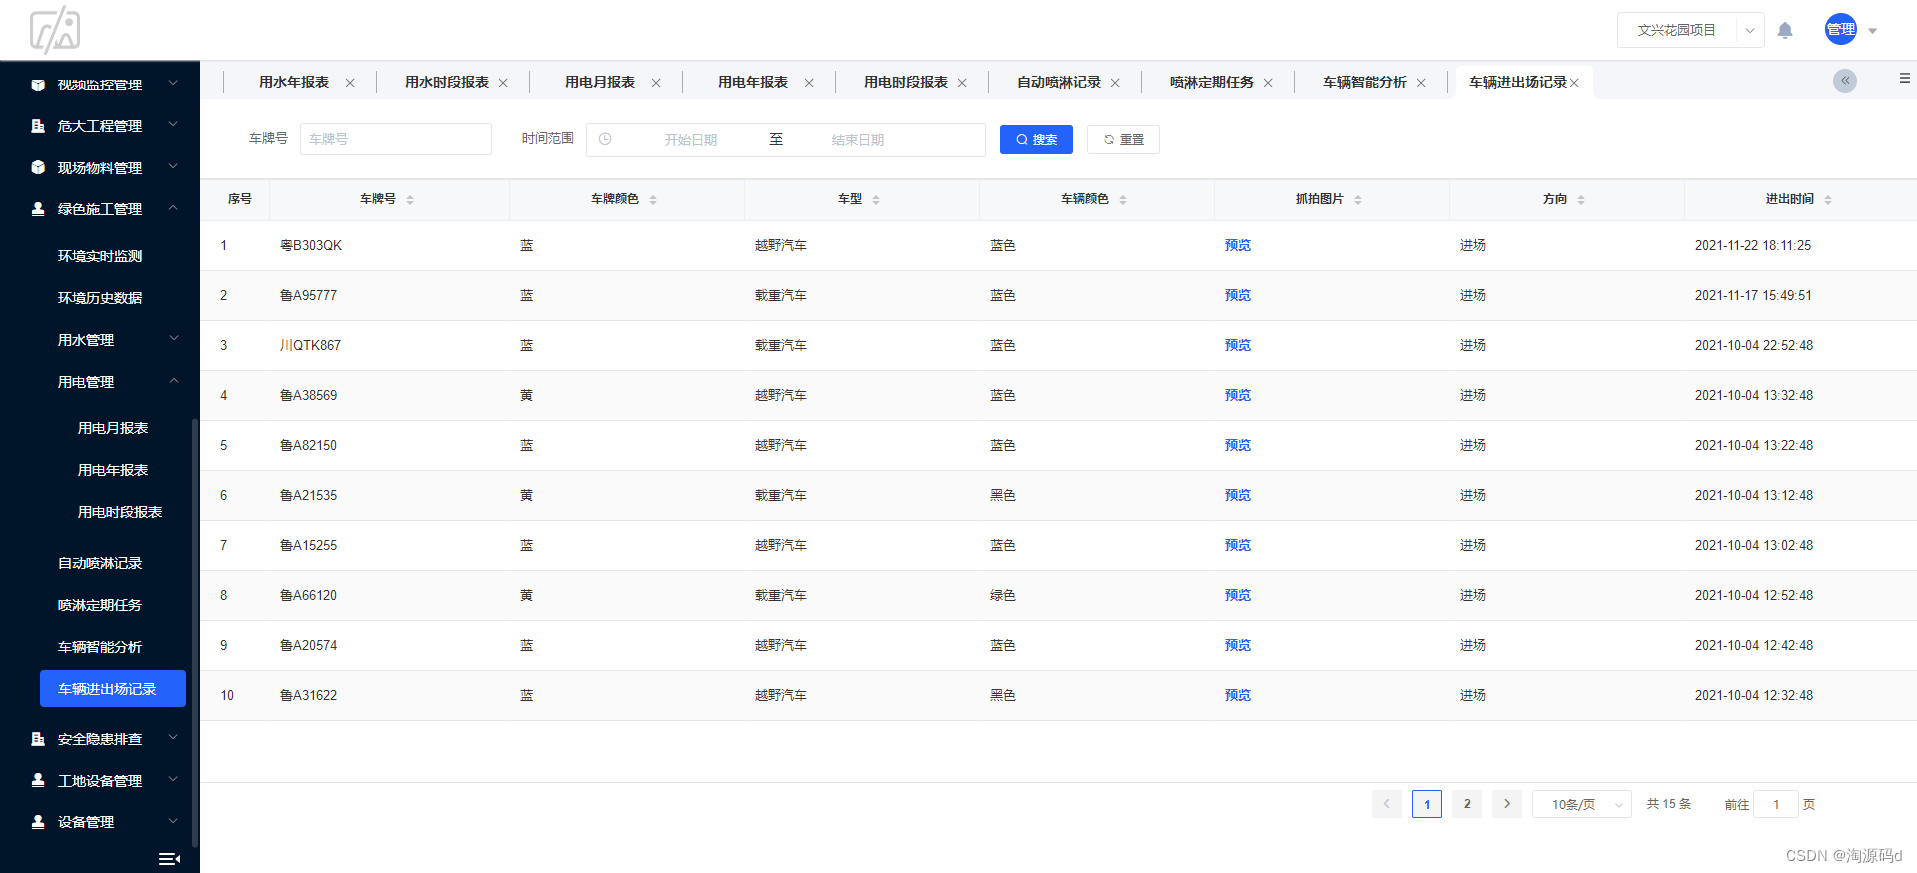Switch to the 用水年报表 tab
This screenshot has width=1917, height=873.
(x=294, y=82)
